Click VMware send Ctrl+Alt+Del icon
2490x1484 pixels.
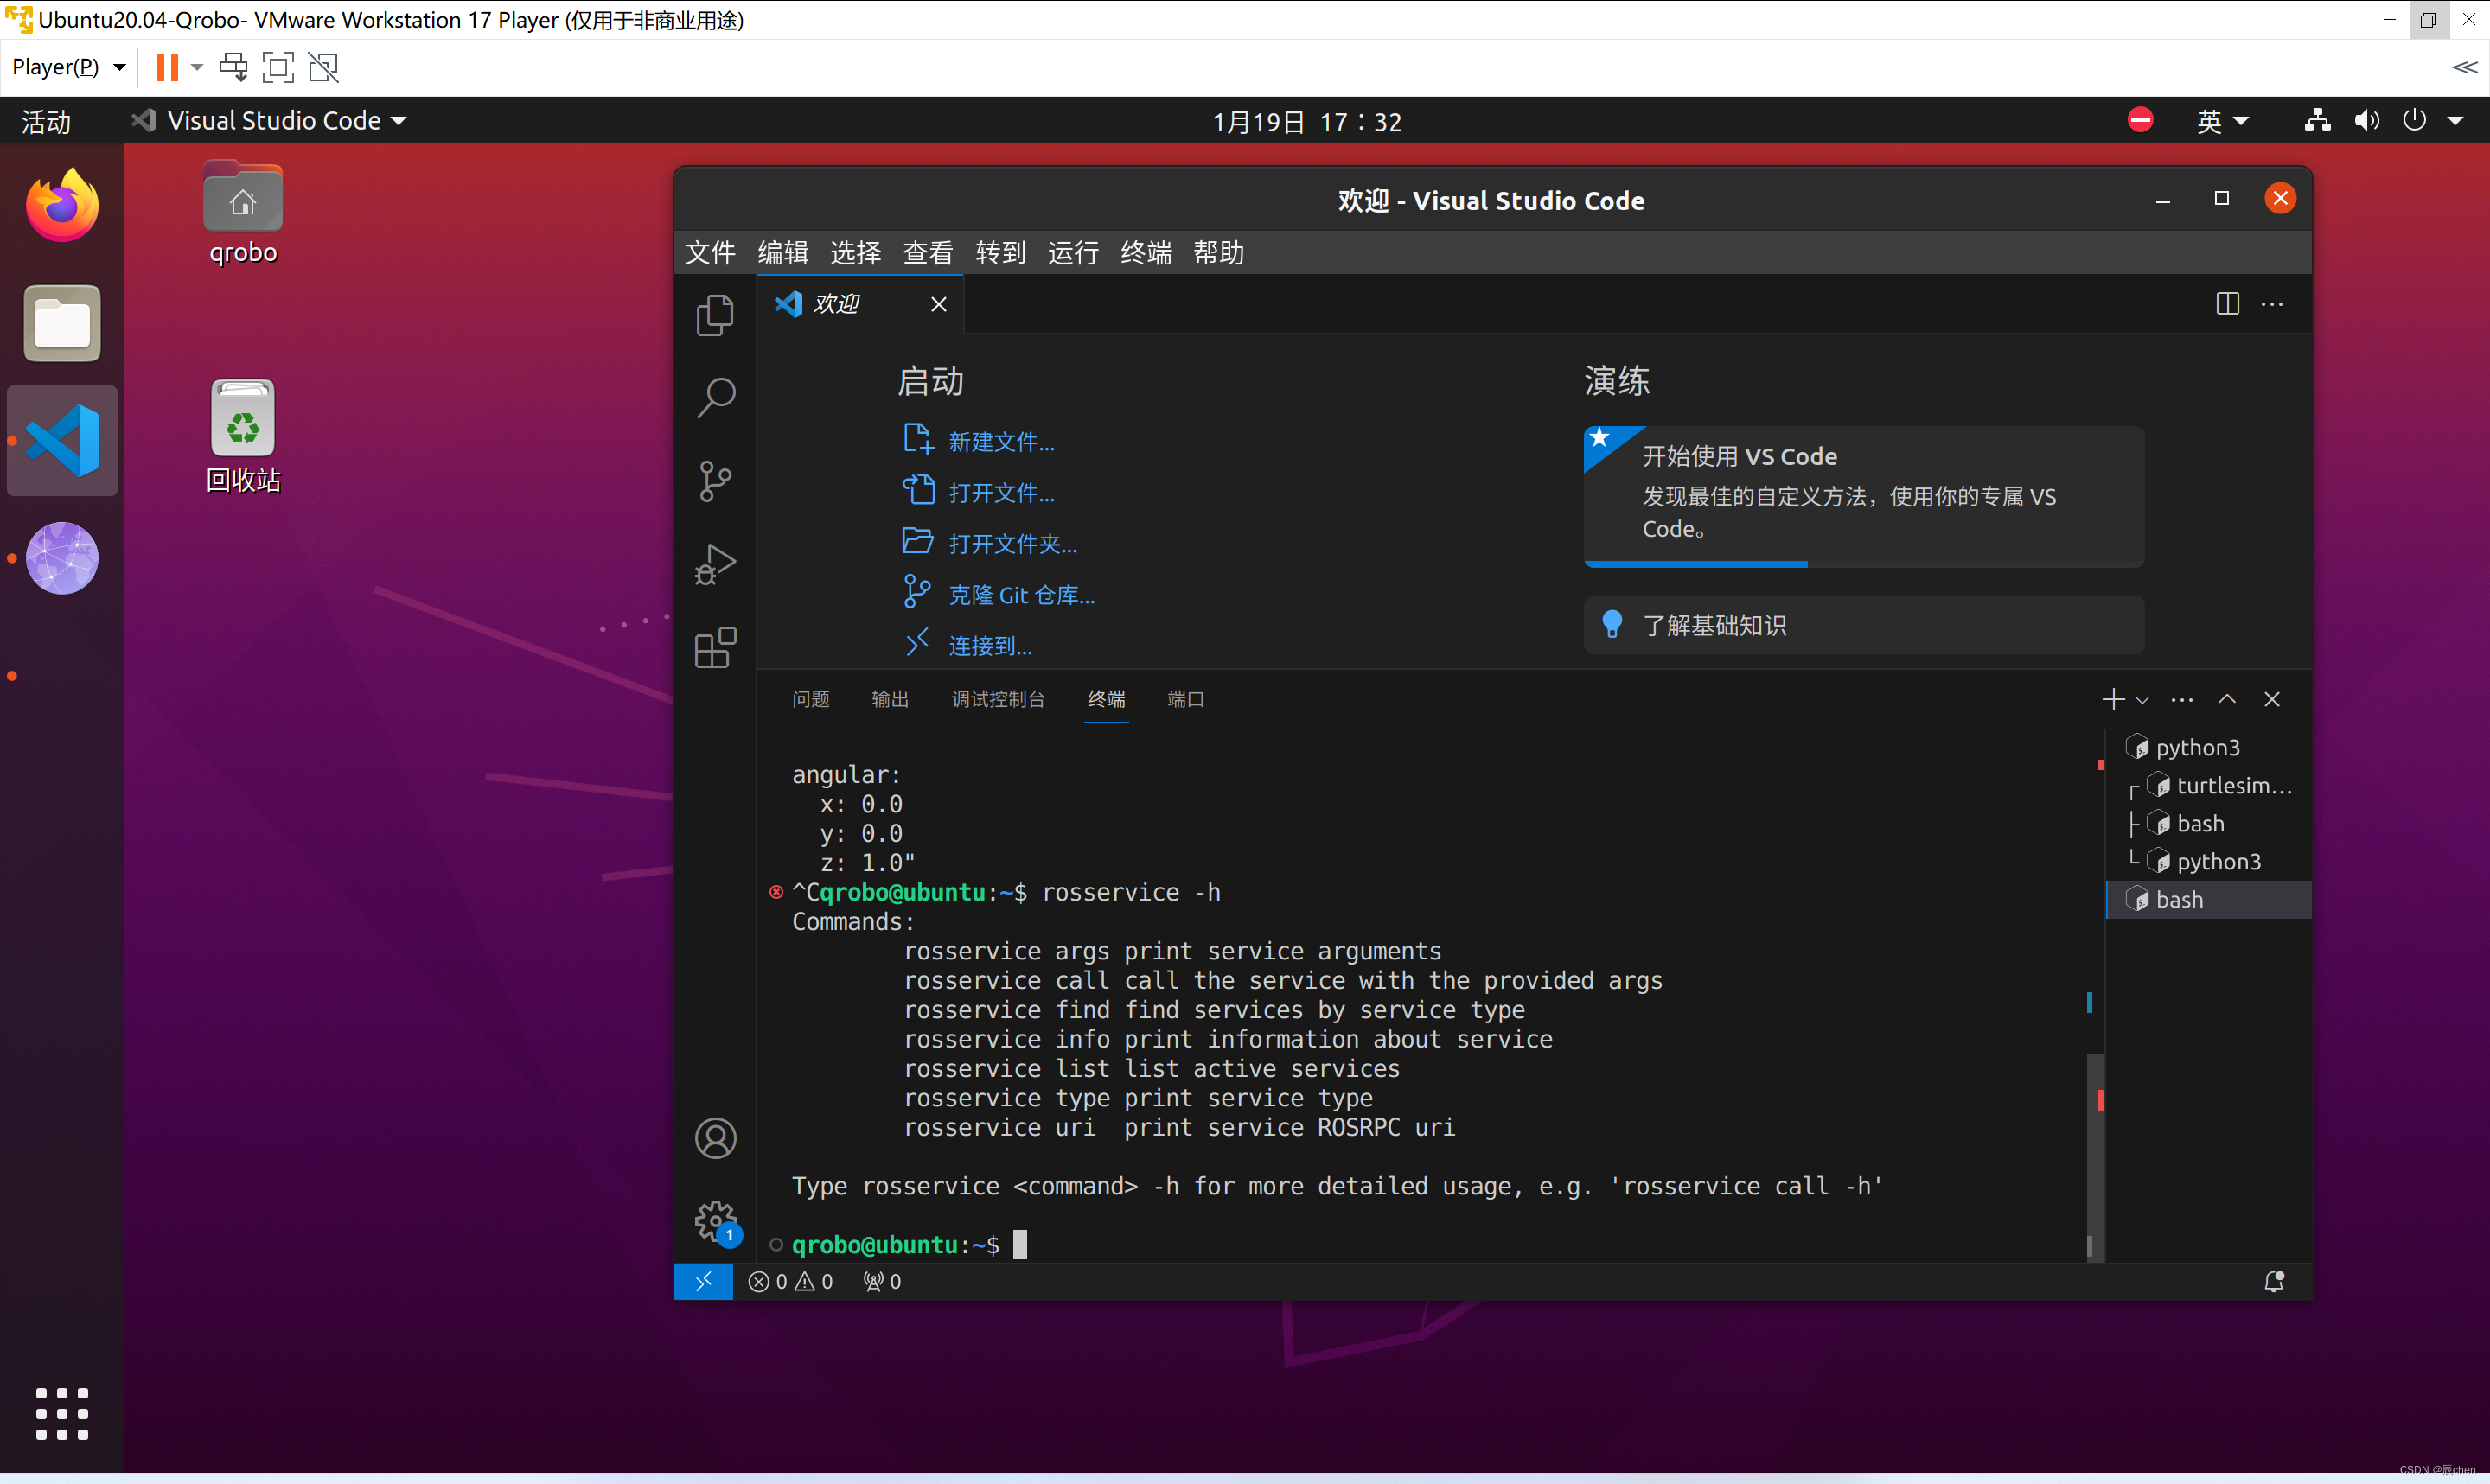pos(233,67)
